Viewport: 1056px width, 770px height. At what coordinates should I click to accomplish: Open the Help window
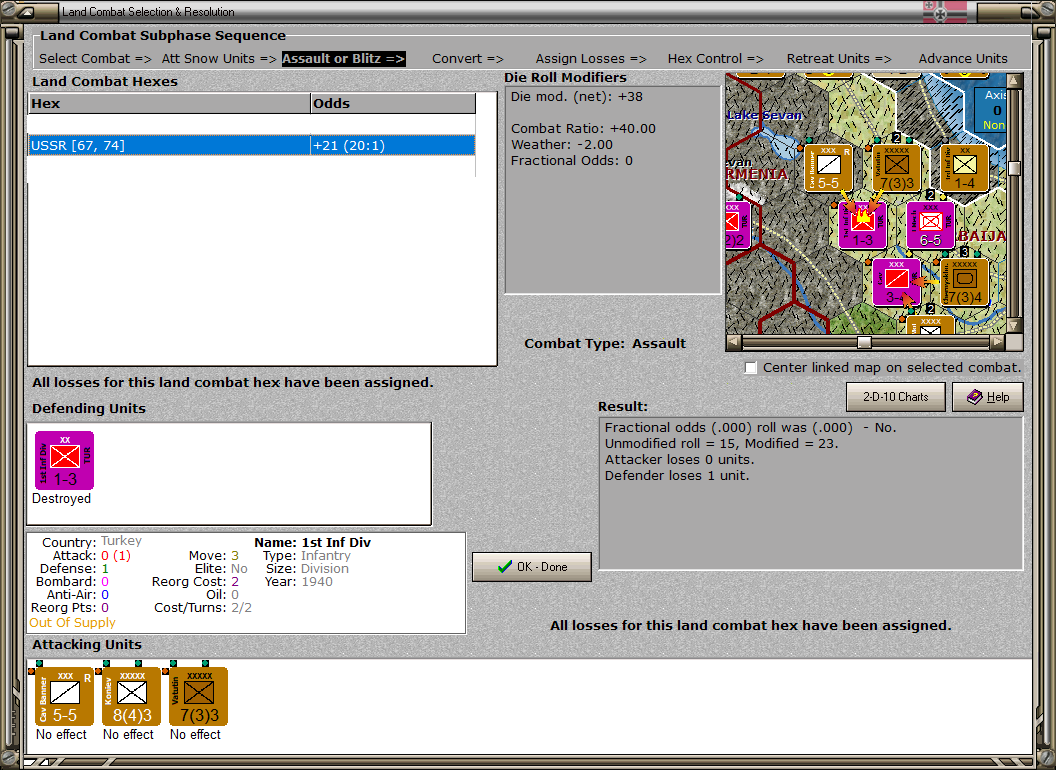tap(988, 397)
